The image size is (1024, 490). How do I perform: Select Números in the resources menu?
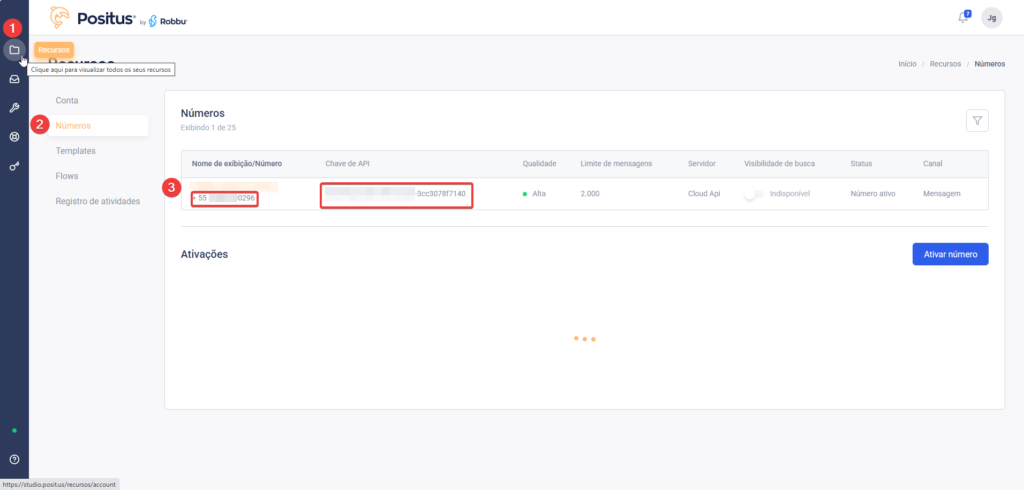pos(73,126)
